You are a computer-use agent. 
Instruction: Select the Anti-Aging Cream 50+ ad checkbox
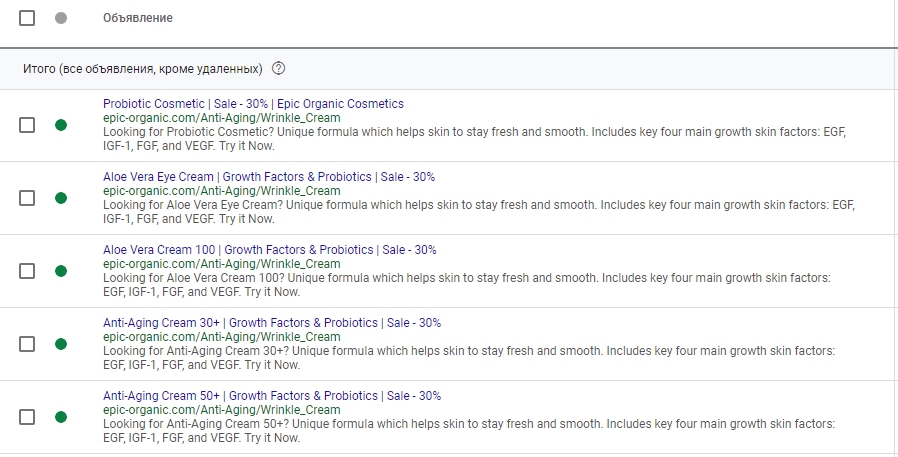[x=27, y=417]
